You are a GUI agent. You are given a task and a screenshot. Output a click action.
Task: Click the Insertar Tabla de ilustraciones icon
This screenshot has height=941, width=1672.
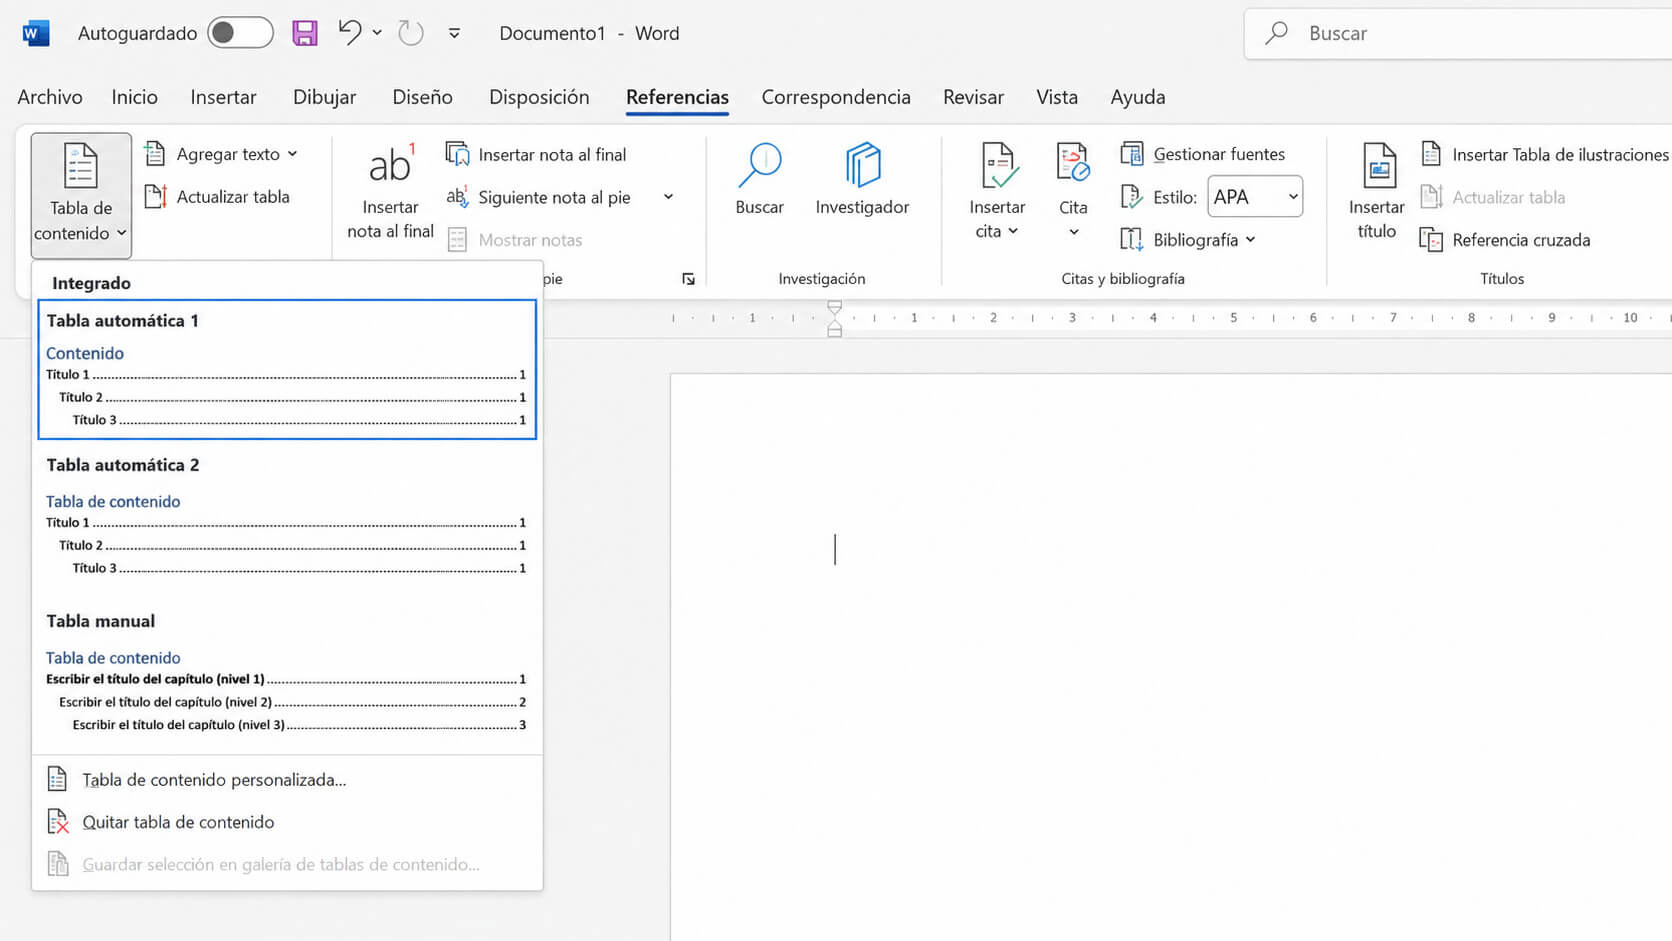coord(1431,154)
